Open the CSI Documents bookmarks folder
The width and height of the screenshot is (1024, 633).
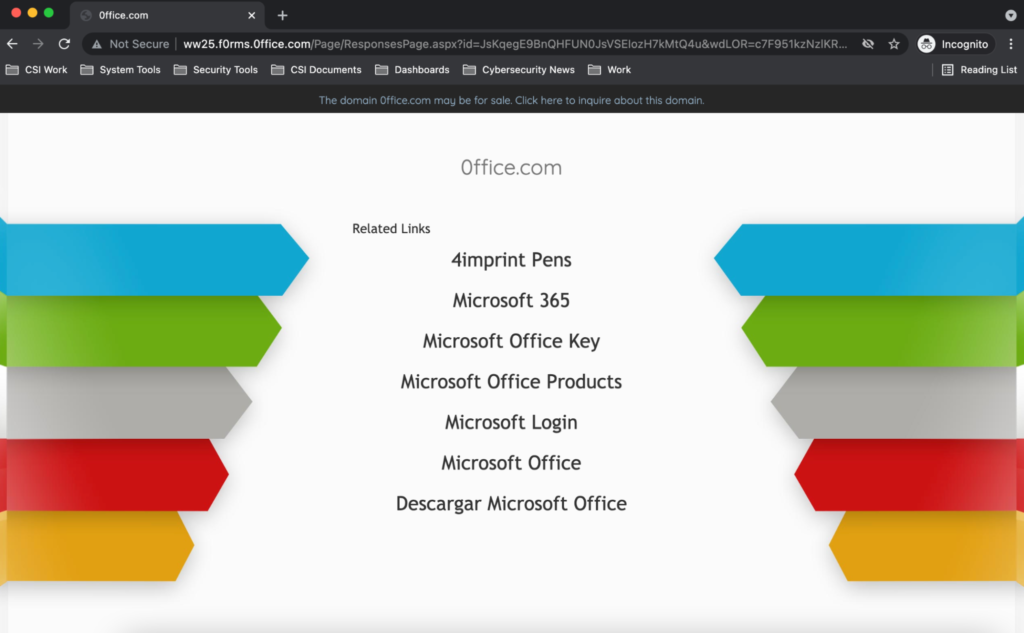point(316,70)
